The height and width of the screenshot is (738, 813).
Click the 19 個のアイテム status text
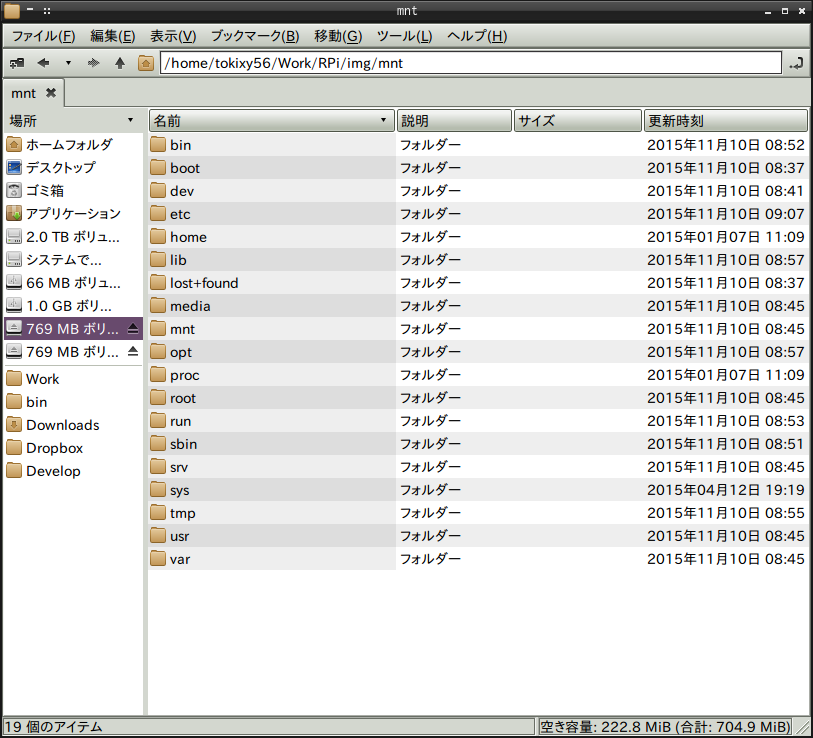[x=53, y=727]
